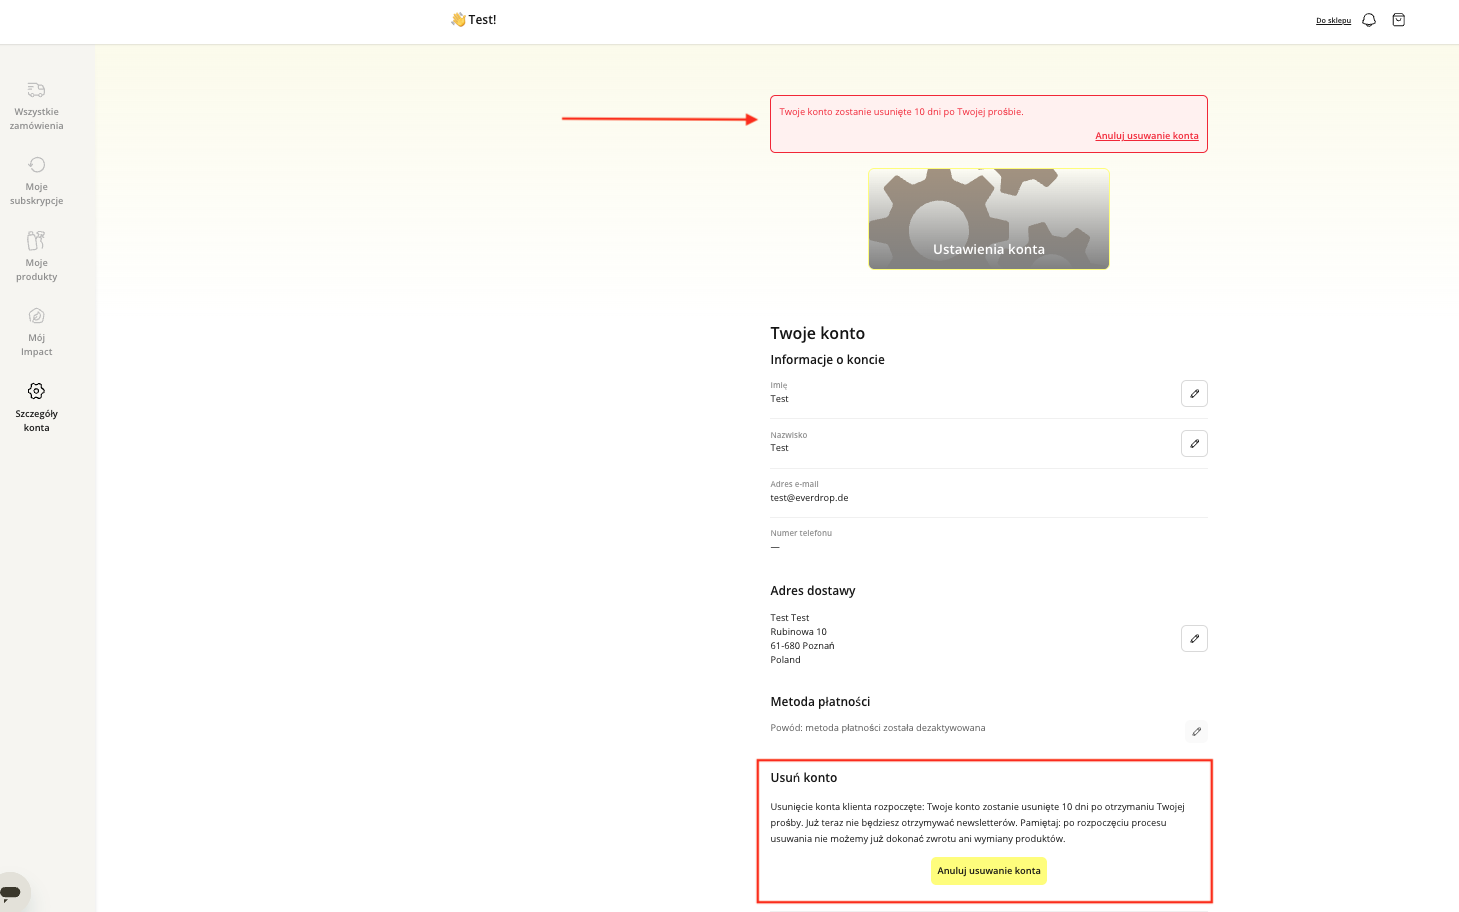1459x912 pixels.
Task: Edit the delivery address pencil icon
Action: pos(1194,638)
